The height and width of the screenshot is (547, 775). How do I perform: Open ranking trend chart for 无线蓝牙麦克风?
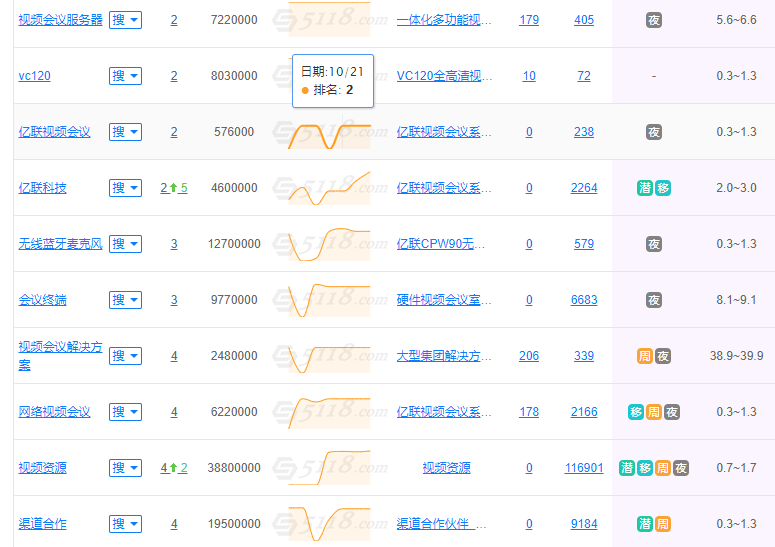point(329,244)
